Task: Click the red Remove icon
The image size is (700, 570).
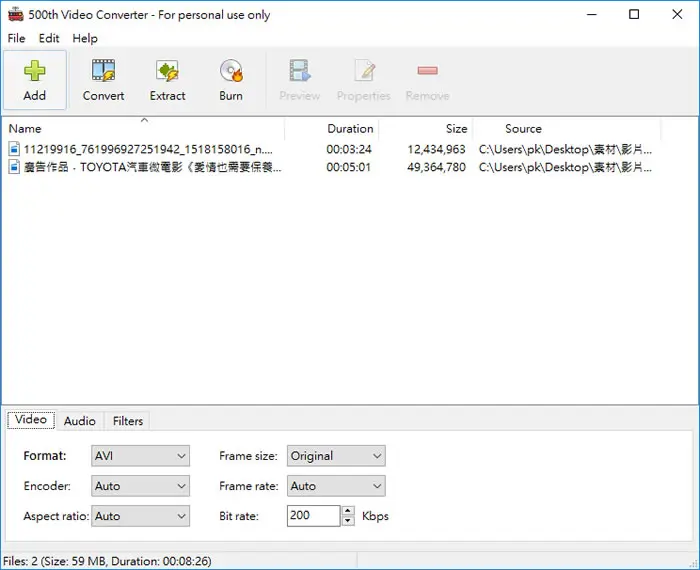Action: point(427,70)
